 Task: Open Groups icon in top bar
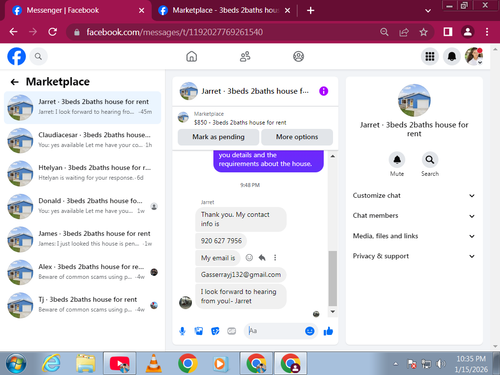coord(298,57)
